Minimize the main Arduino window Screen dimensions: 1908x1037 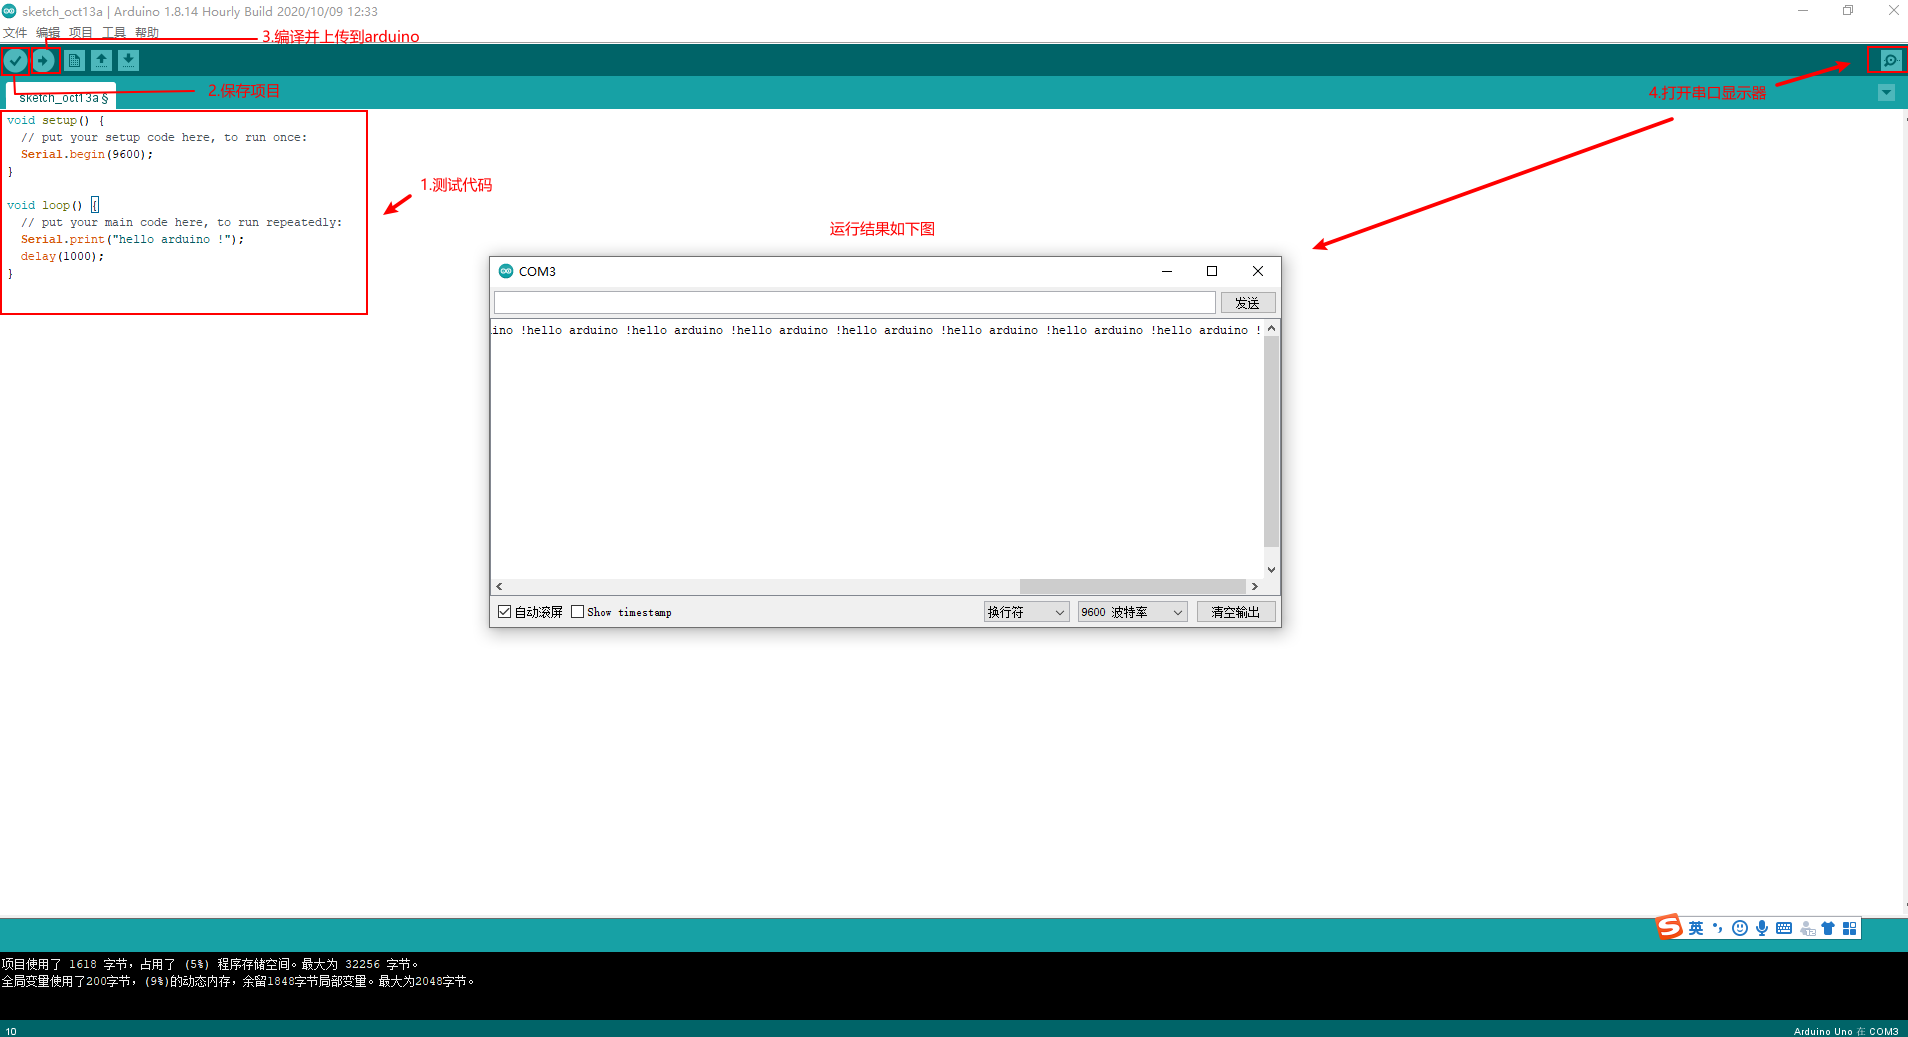(x=1803, y=11)
